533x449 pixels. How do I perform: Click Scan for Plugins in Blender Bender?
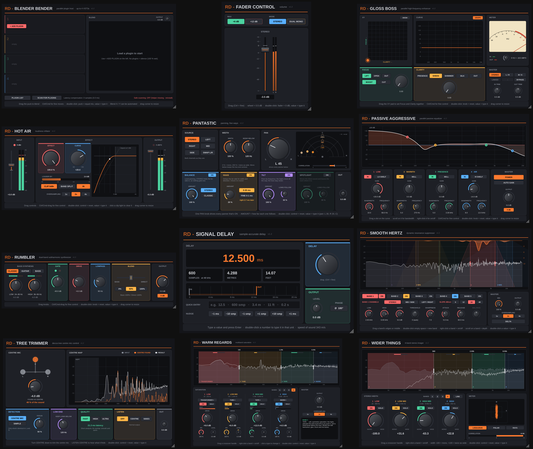(47, 98)
